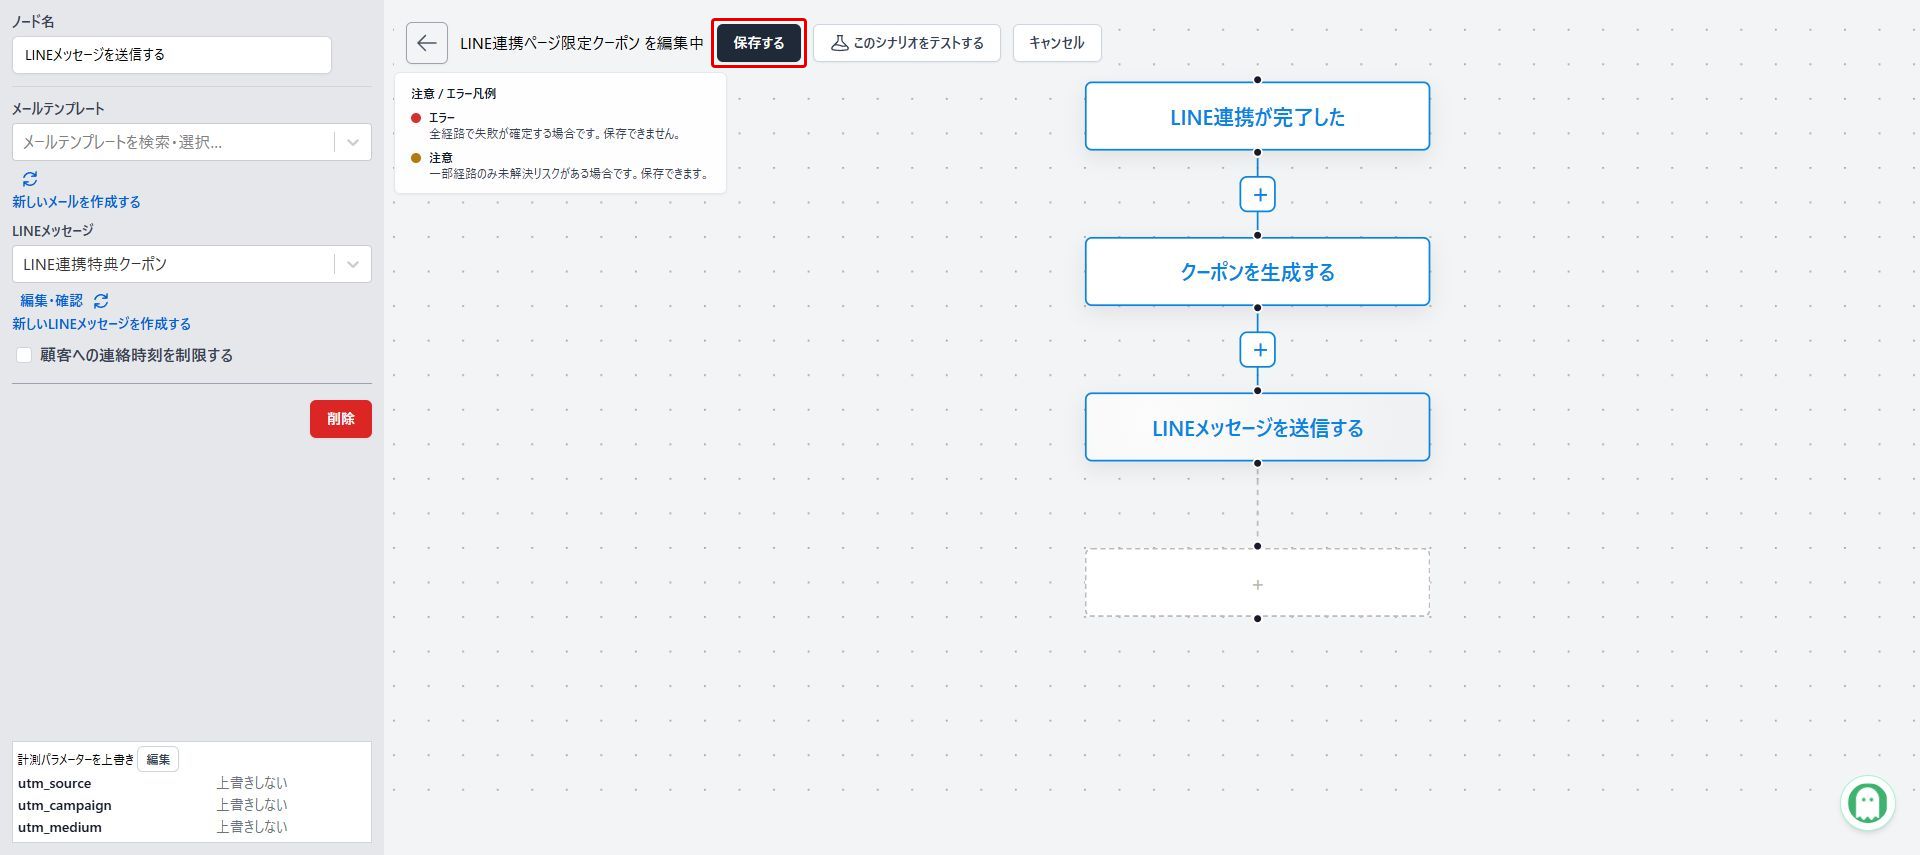The width and height of the screenshot is (1920, 855).
Task: Click the scenario title being edited
Action: [582, 43]
